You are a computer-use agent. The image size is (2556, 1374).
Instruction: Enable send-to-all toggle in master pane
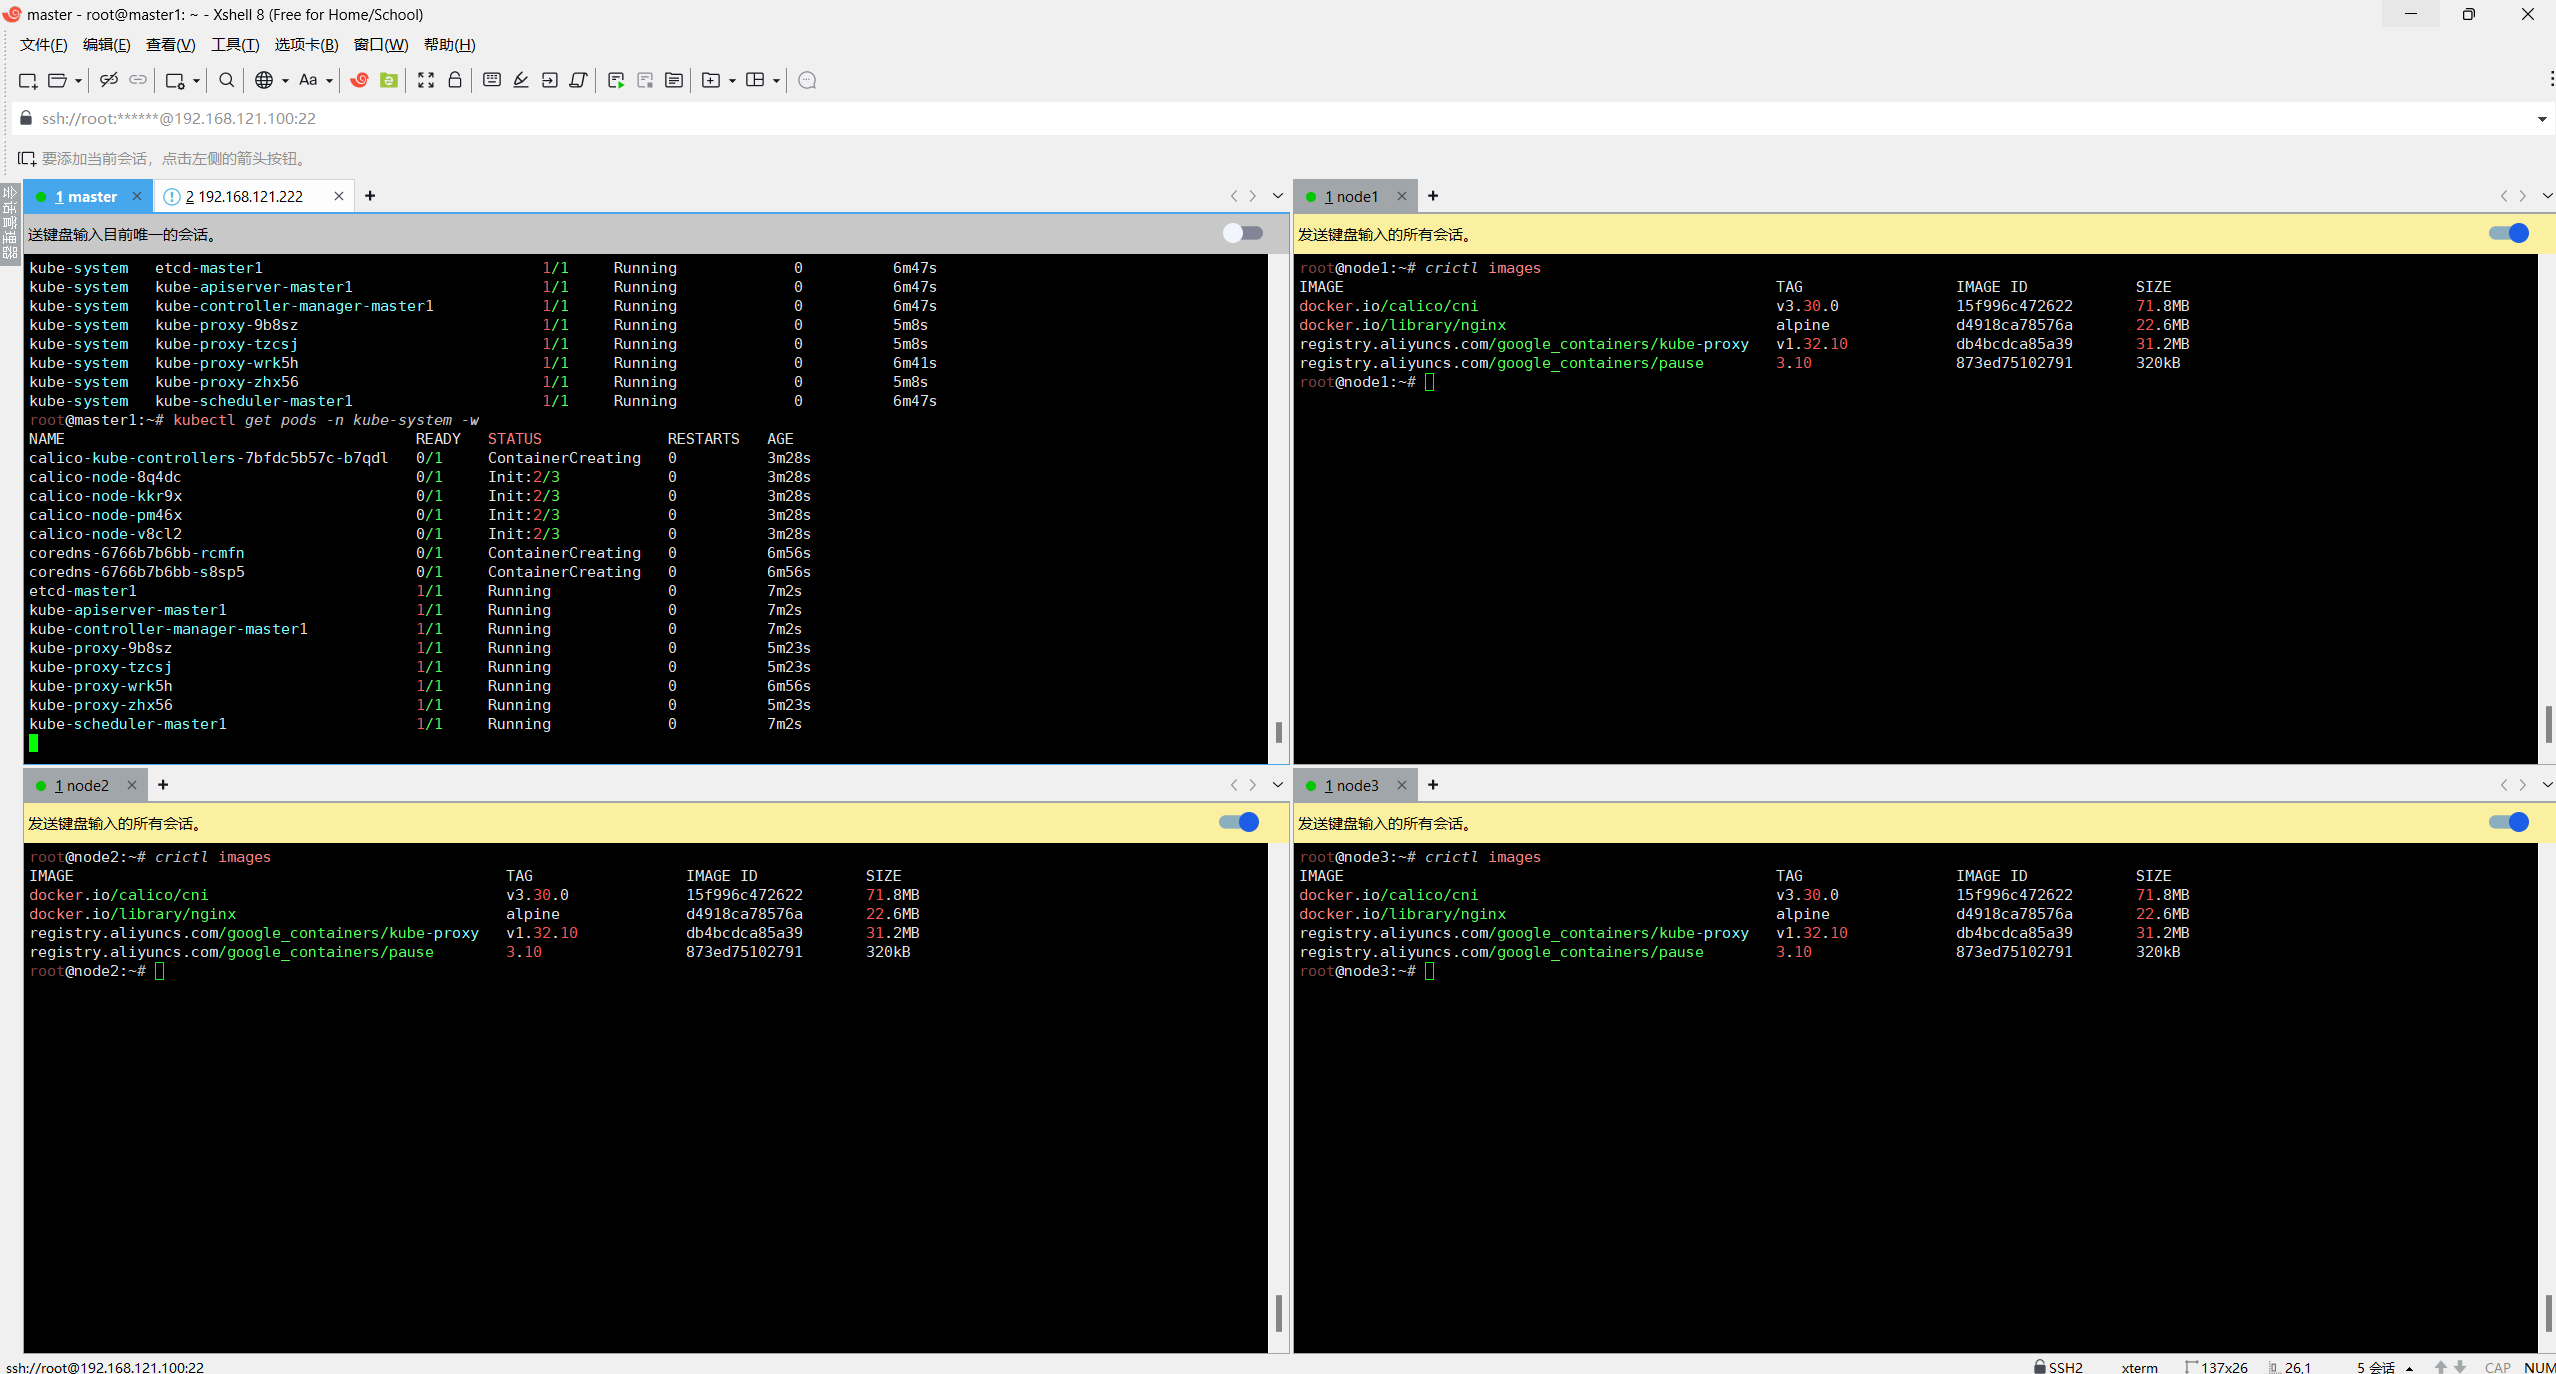pyautogui.click(x=1243, y=233)
